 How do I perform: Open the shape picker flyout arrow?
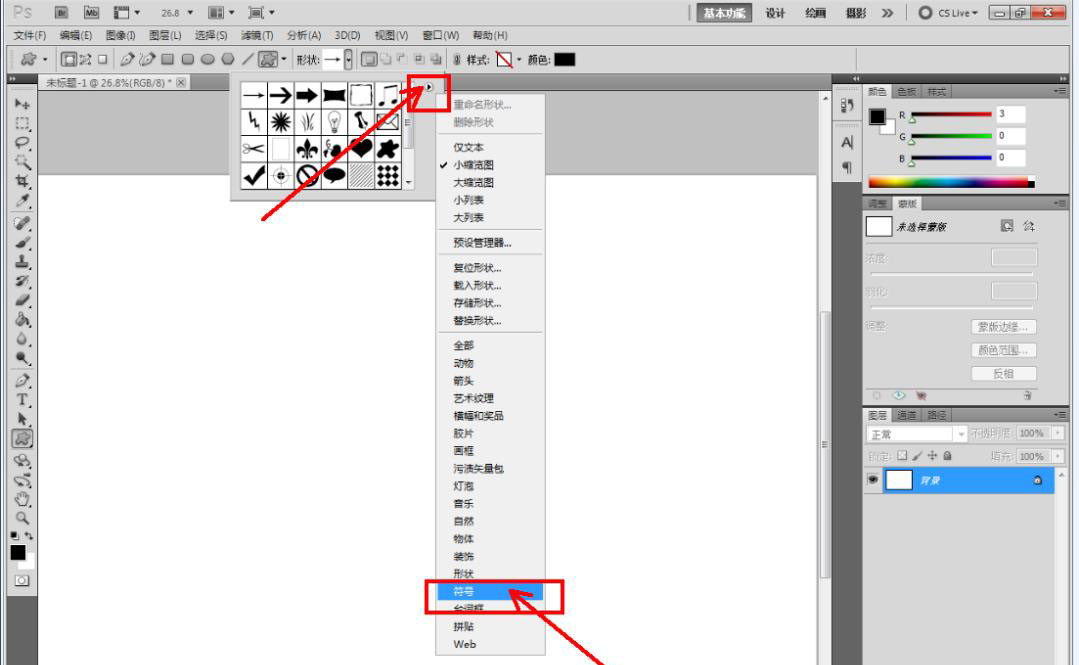[428, 87]
